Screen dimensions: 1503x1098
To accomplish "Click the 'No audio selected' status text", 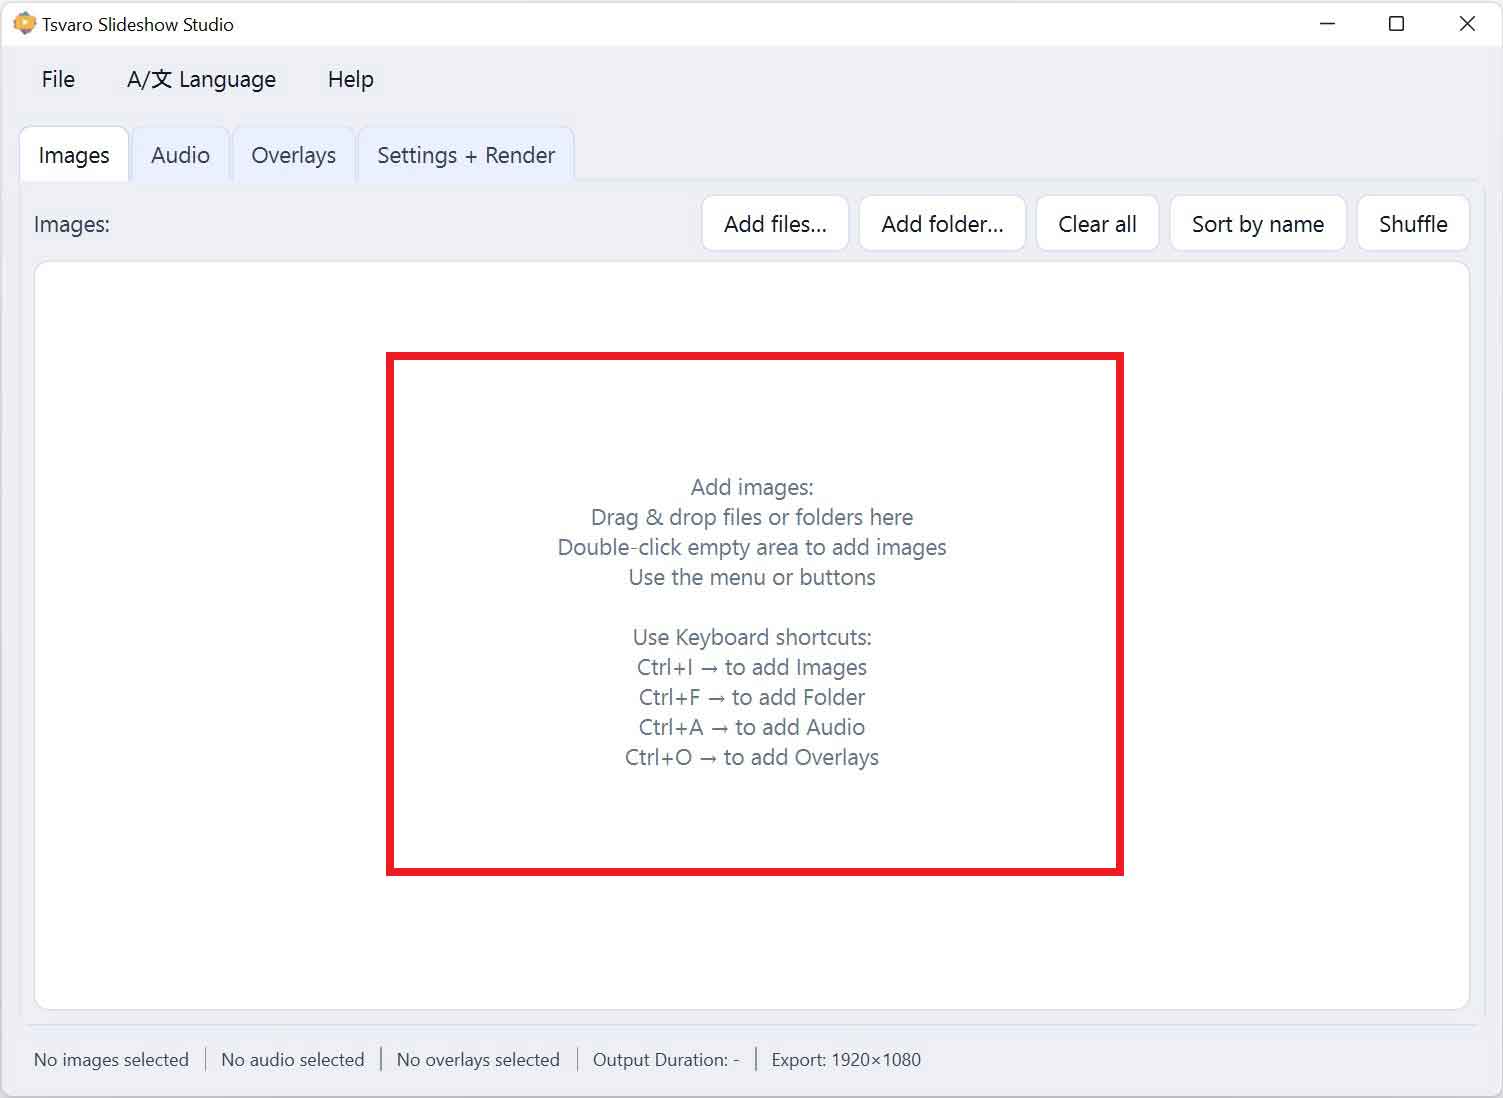I will 293,1060.
